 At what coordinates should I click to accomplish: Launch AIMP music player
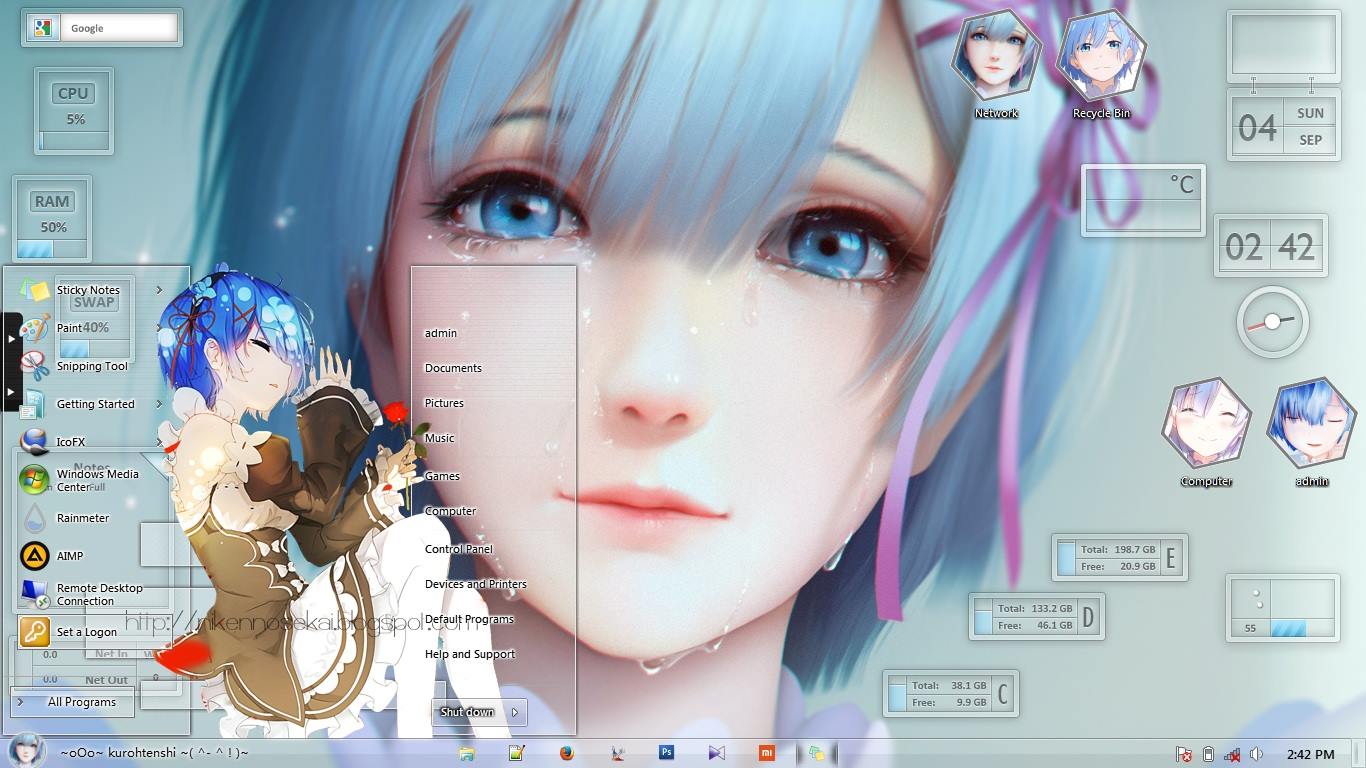(x=70, y=556)
